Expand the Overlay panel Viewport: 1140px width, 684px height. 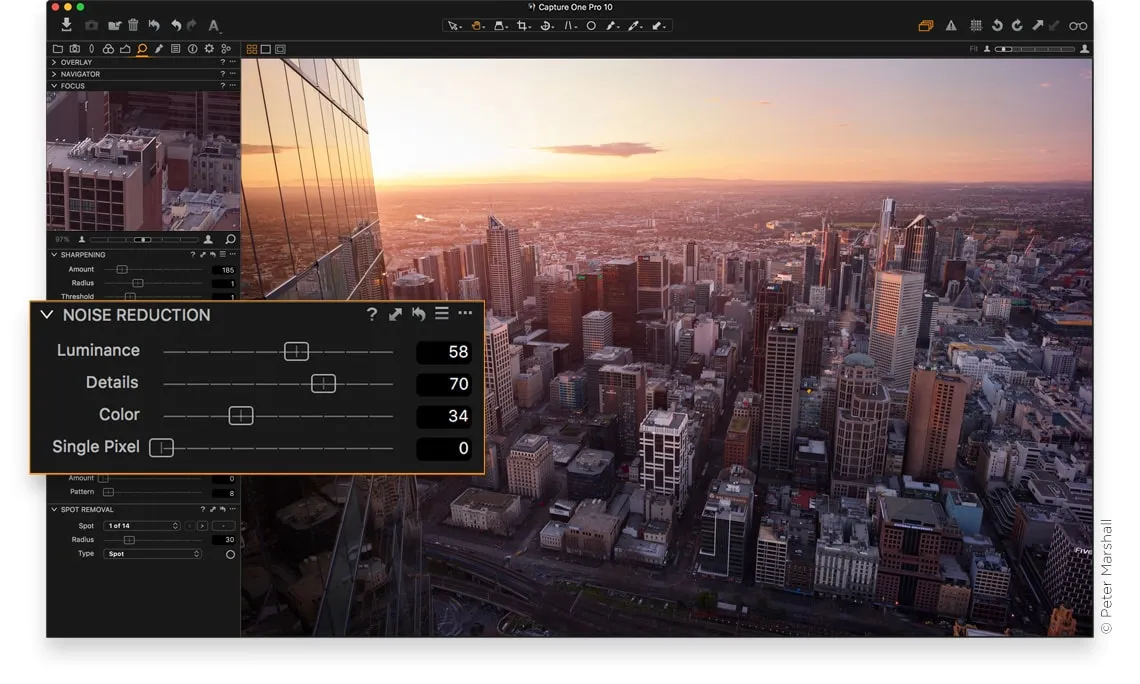pos(54,62)
